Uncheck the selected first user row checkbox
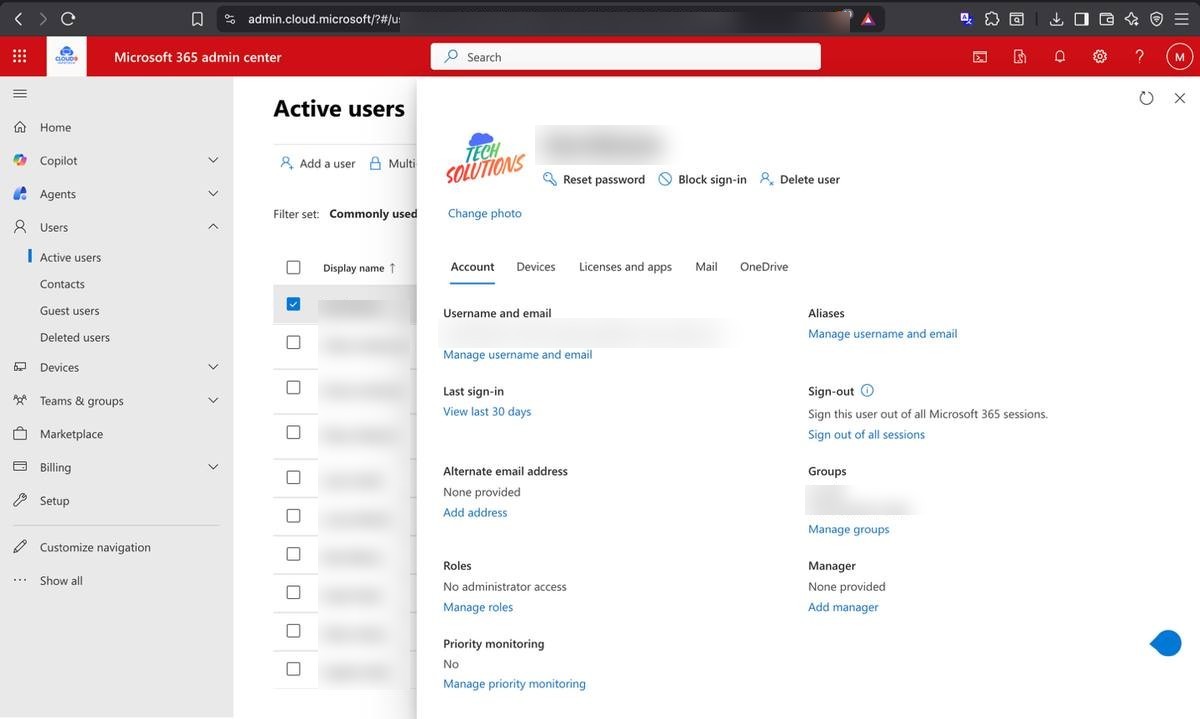Image resolution: width=1200 pixels, height=719 pixels. 293,303
